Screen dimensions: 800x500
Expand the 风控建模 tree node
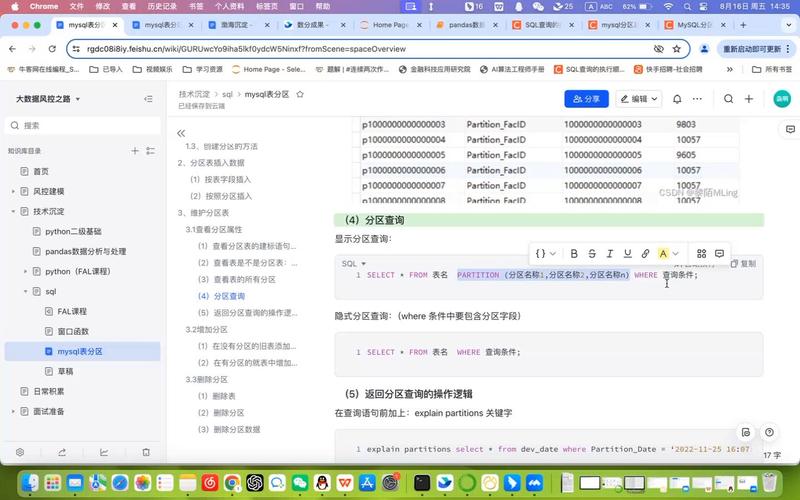pos(13,191)
